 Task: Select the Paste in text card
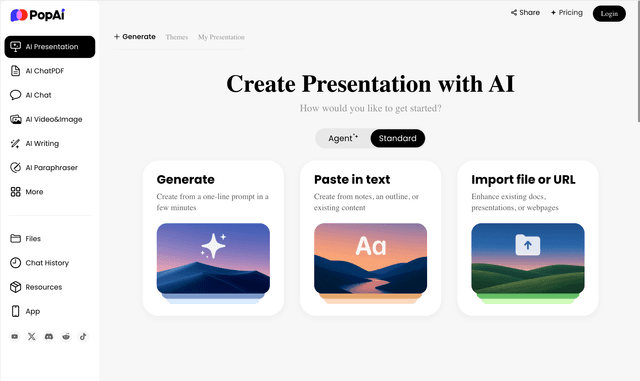(371, 238)
